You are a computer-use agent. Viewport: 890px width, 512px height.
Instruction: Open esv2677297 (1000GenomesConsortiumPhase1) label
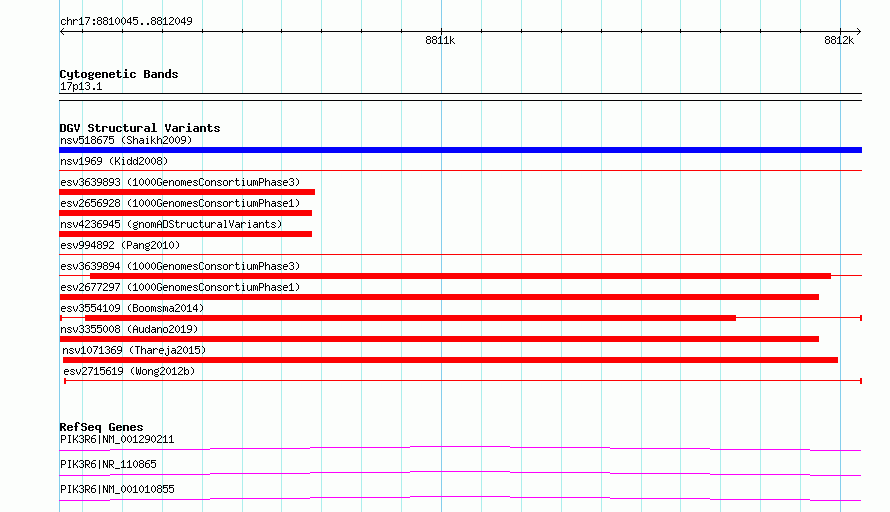click(180, 287)
